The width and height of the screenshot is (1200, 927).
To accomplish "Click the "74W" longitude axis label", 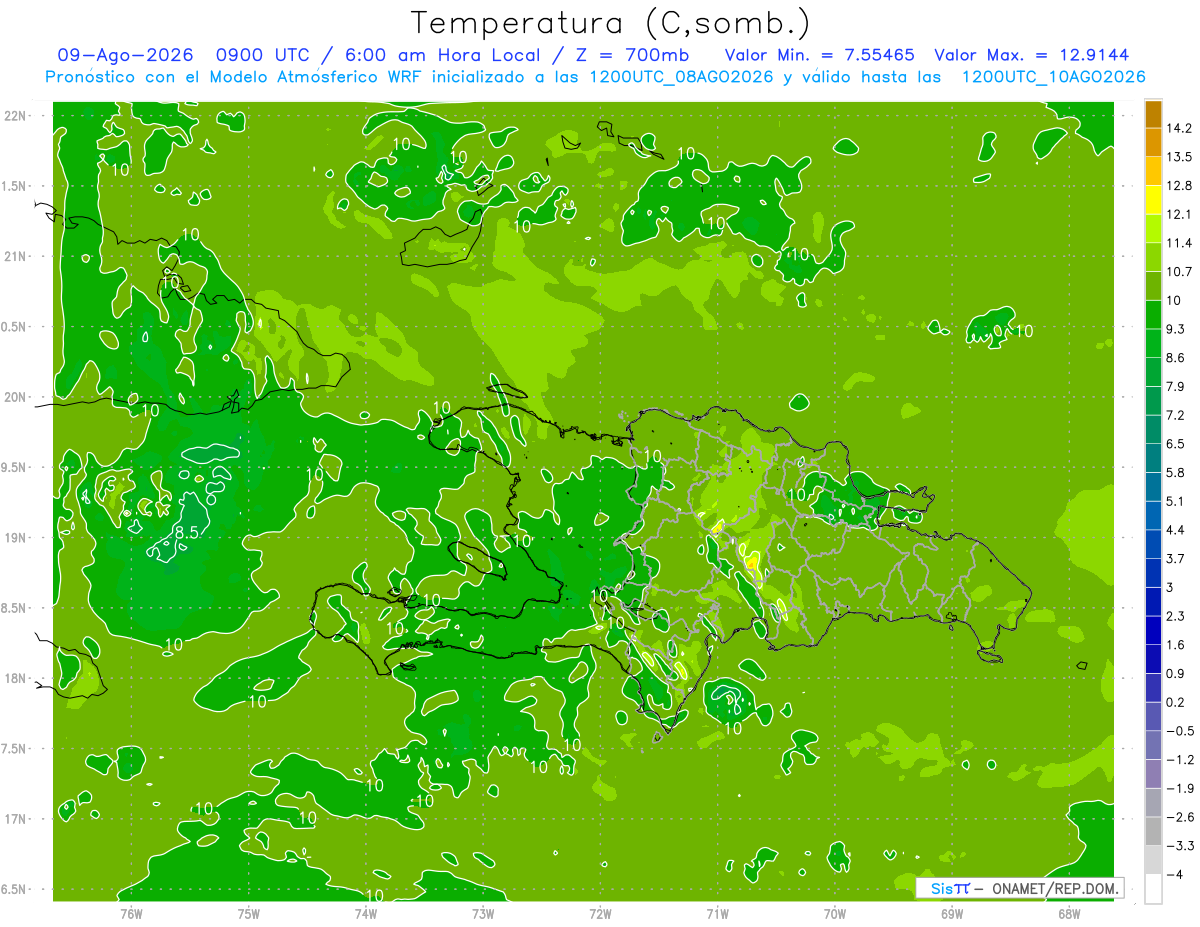I will point(366,913).
